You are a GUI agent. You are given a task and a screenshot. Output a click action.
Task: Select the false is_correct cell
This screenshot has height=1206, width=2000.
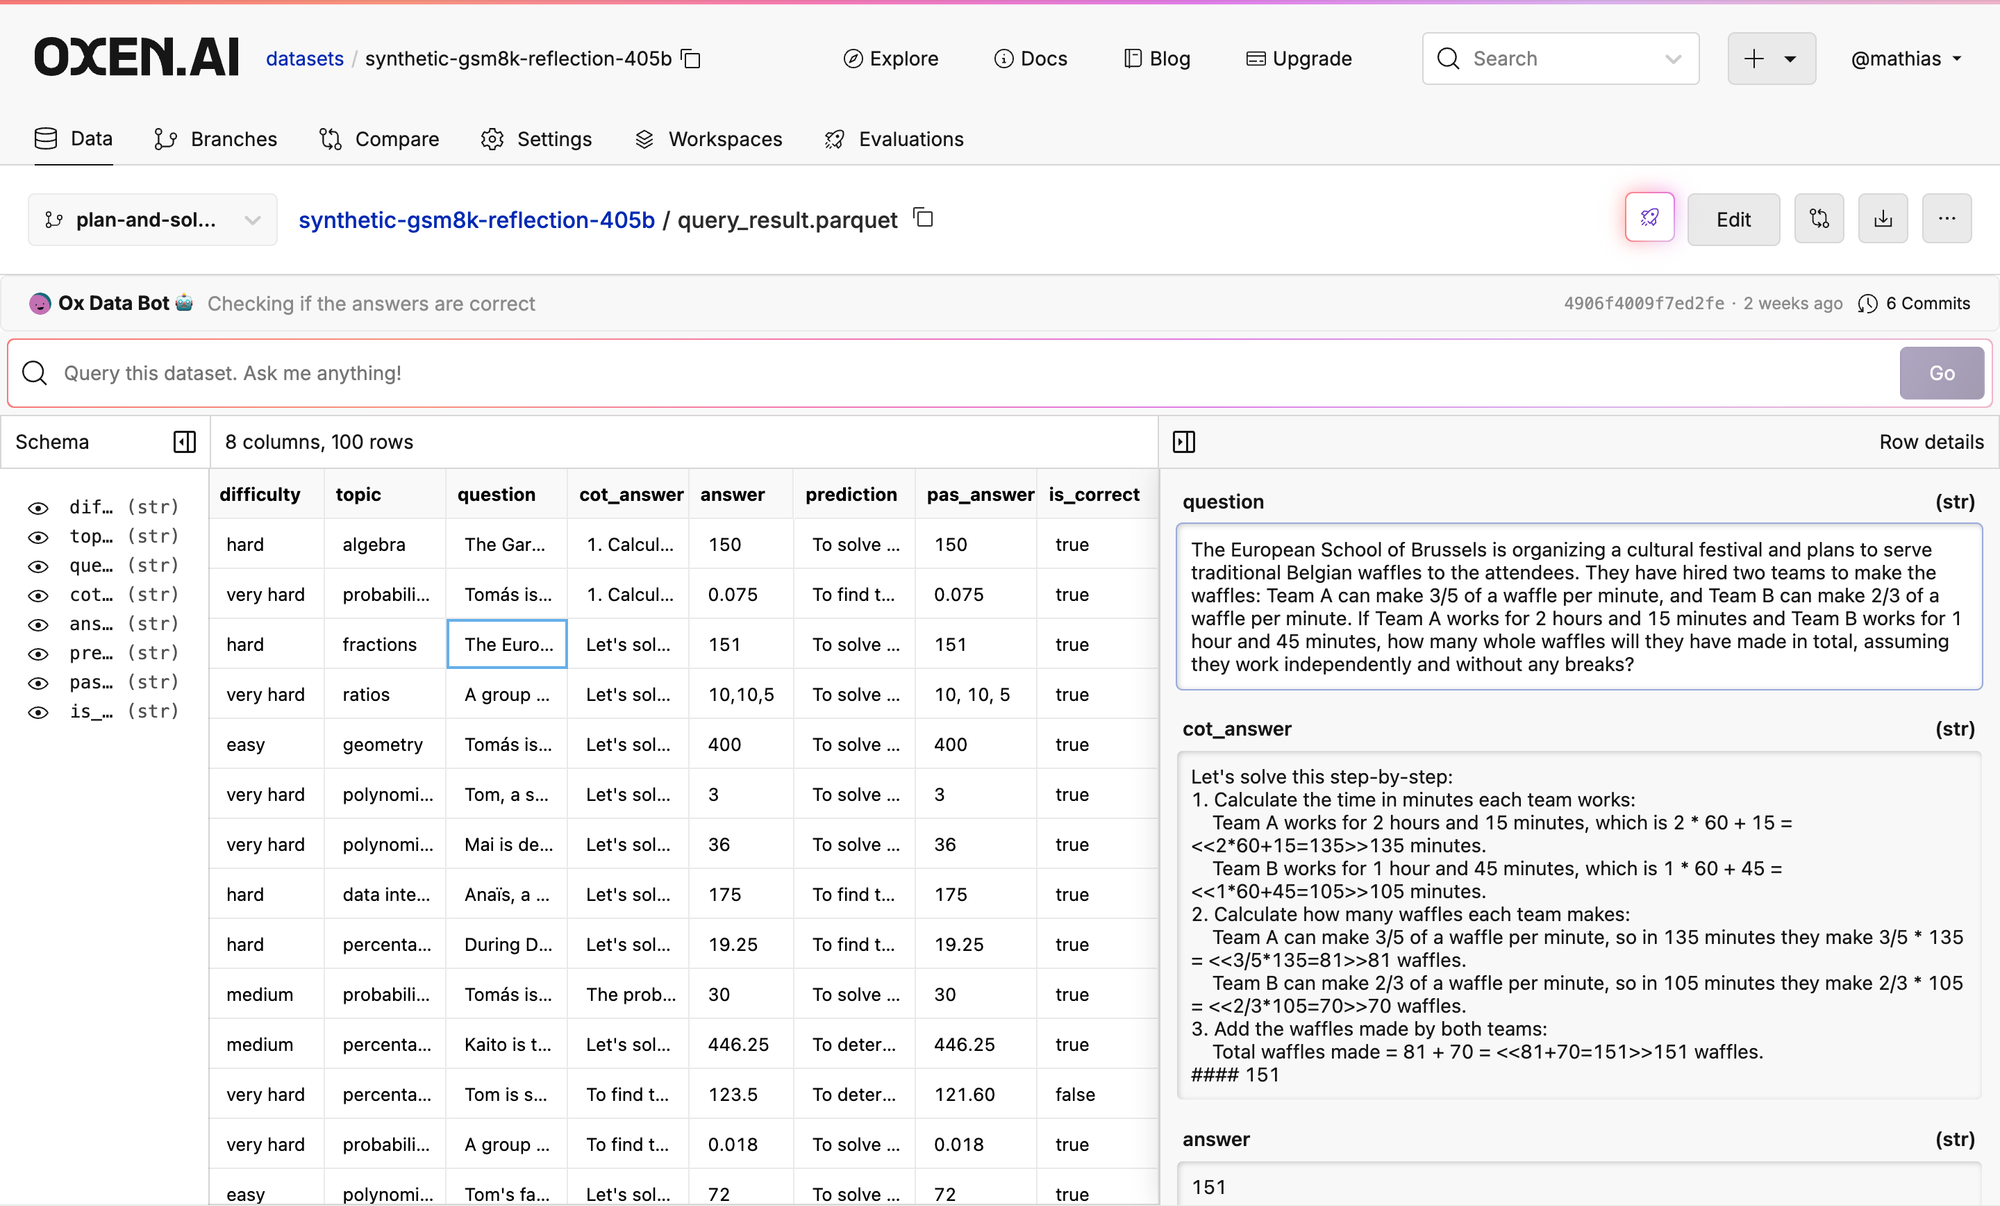[1076, 1094]
